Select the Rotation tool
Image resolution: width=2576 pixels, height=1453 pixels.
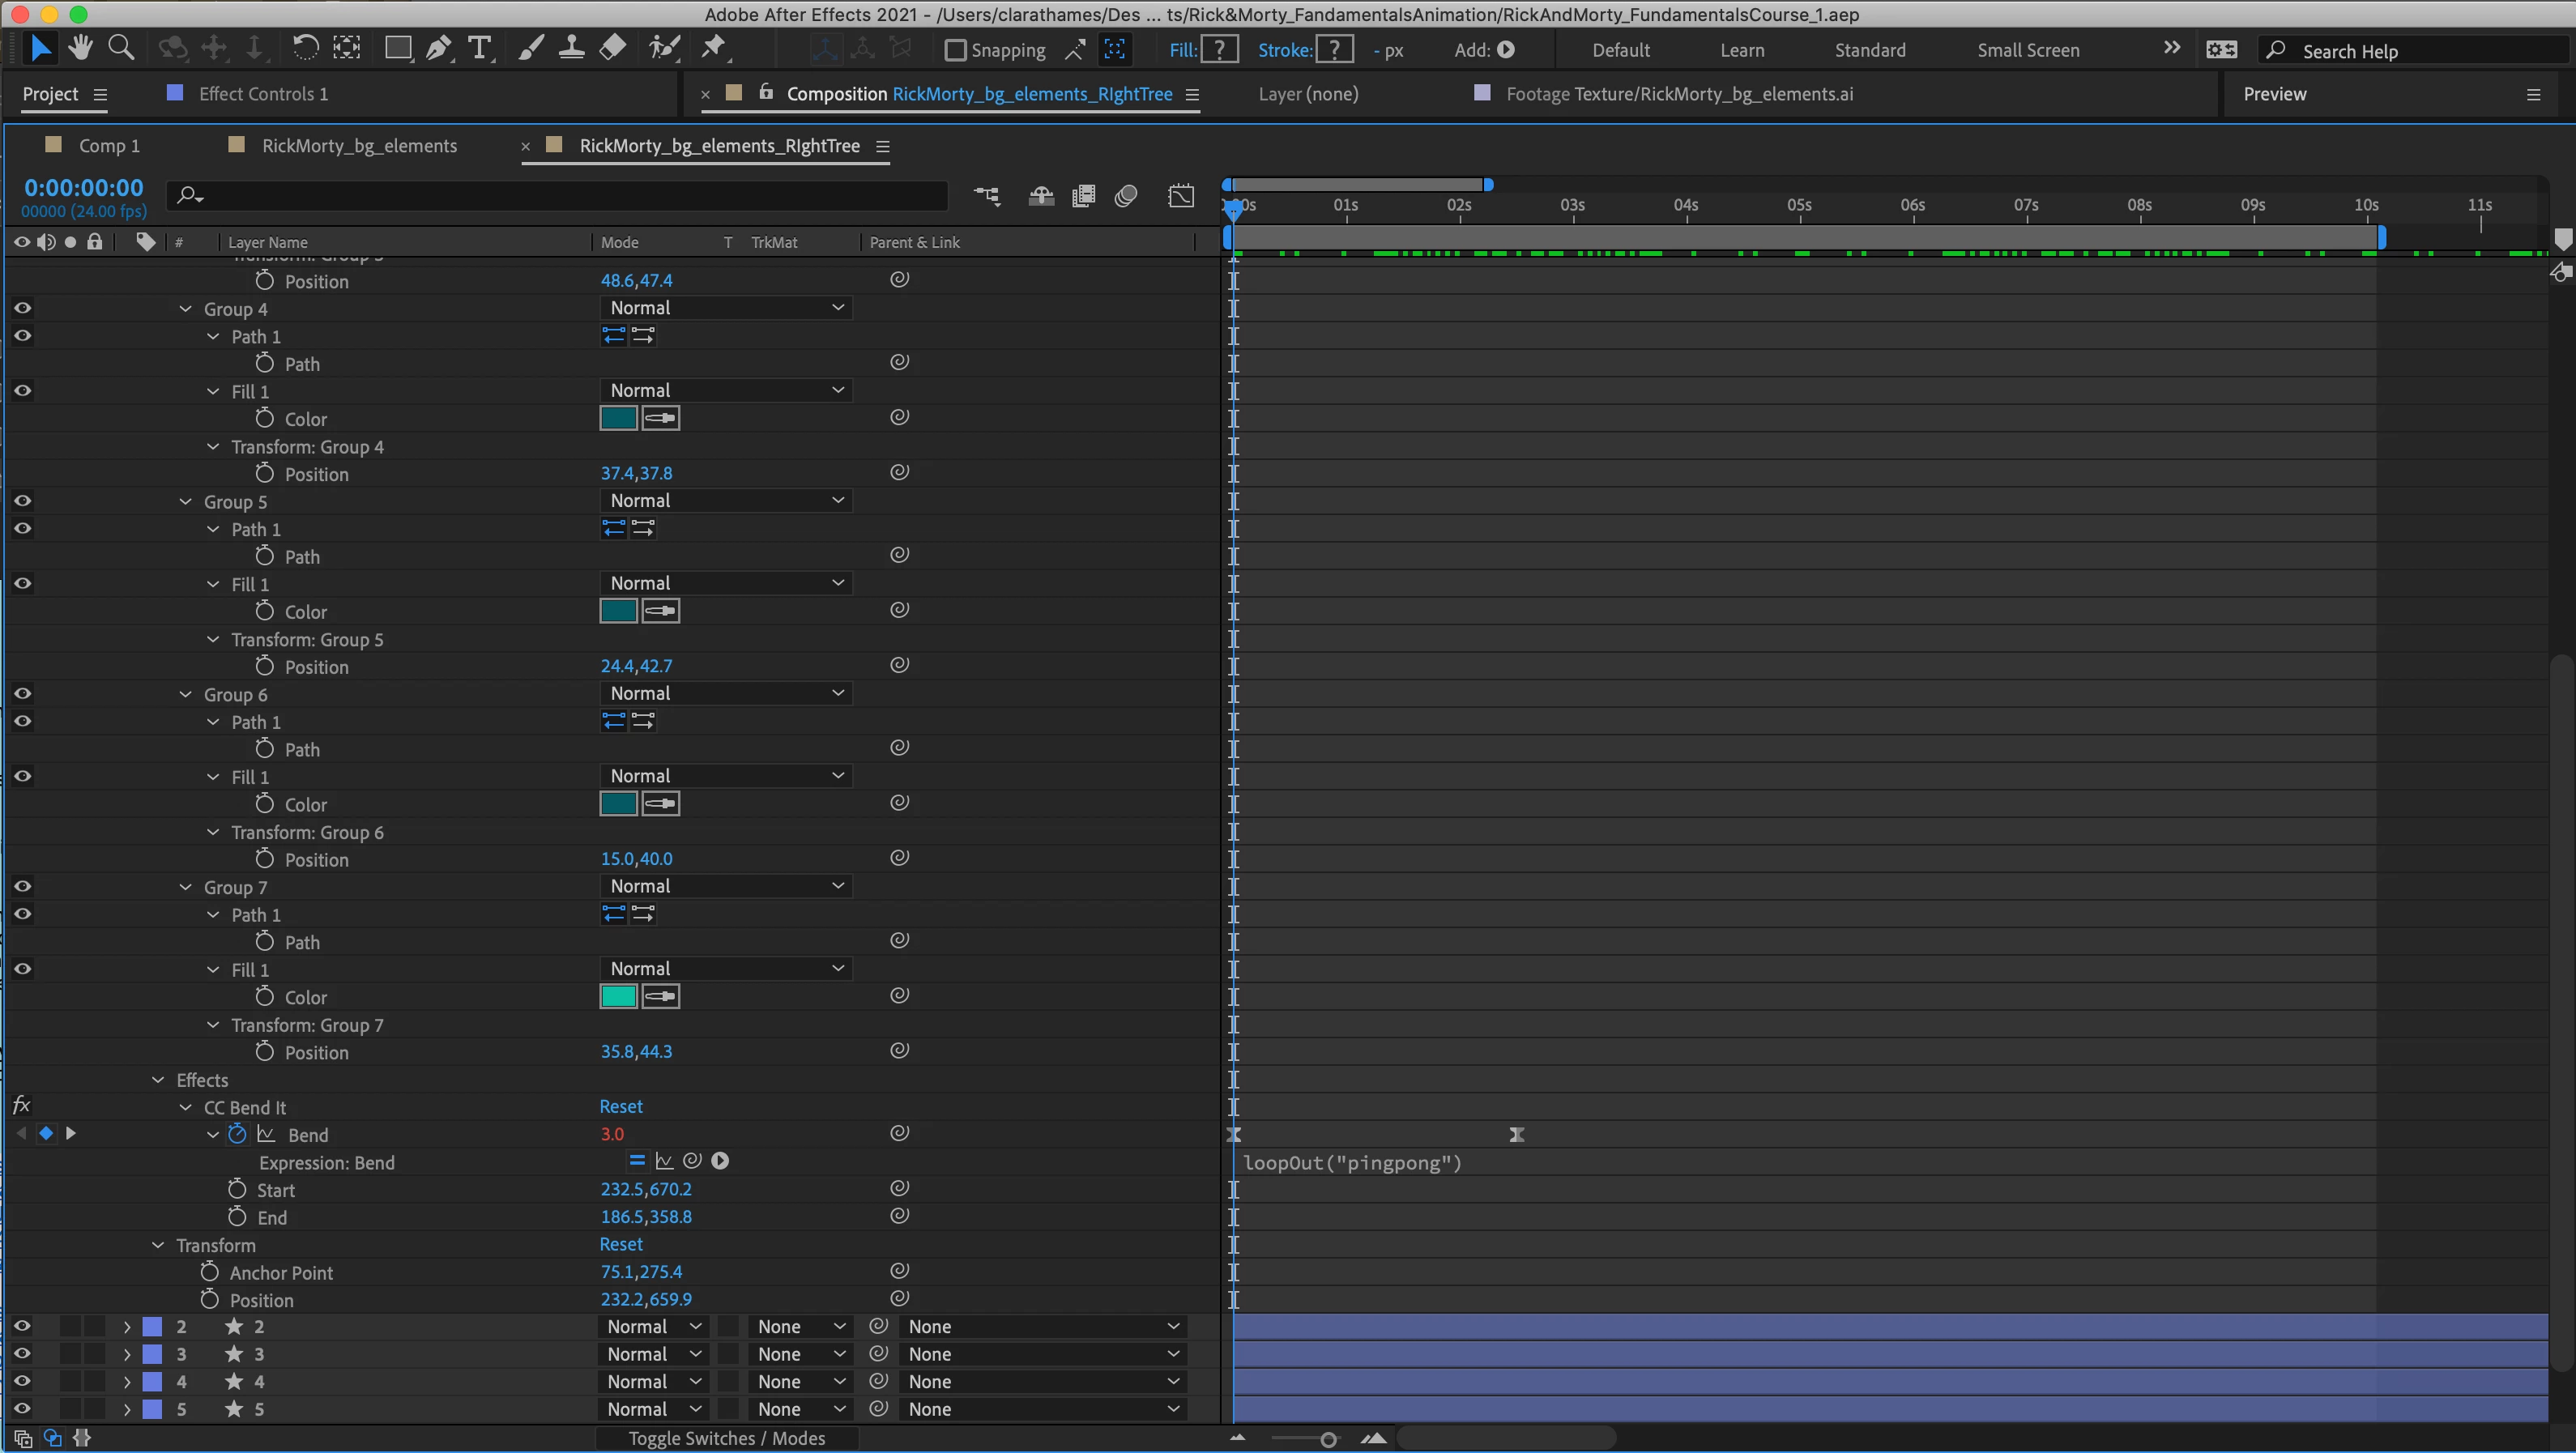click(305, 48)
